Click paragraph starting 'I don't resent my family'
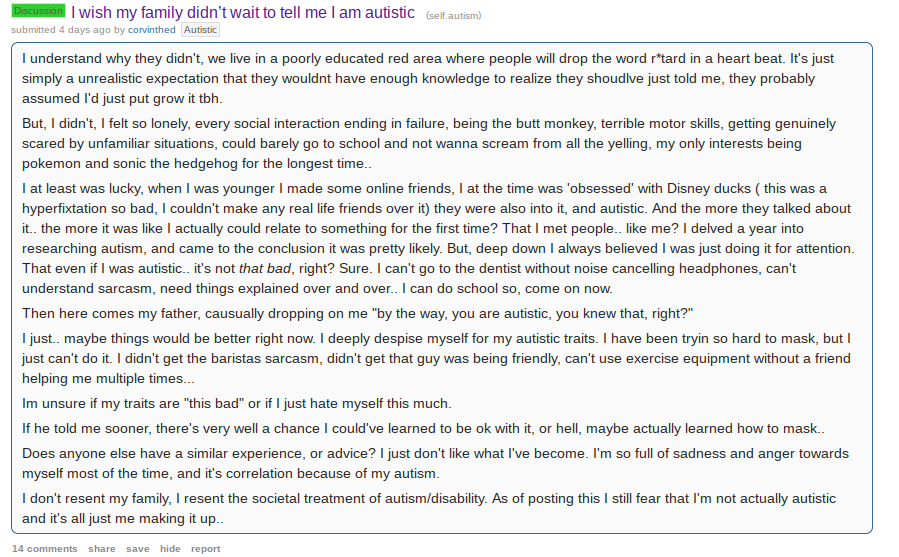The width and height of the screenshot is (899, 557). 429,508
